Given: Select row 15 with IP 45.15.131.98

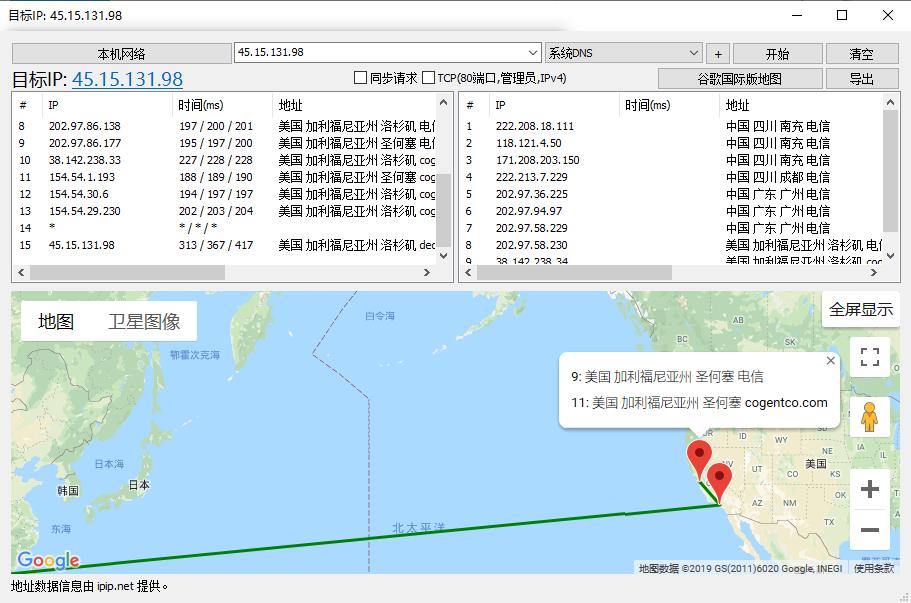Looking at the screenshot, I should tap(82, 245).
